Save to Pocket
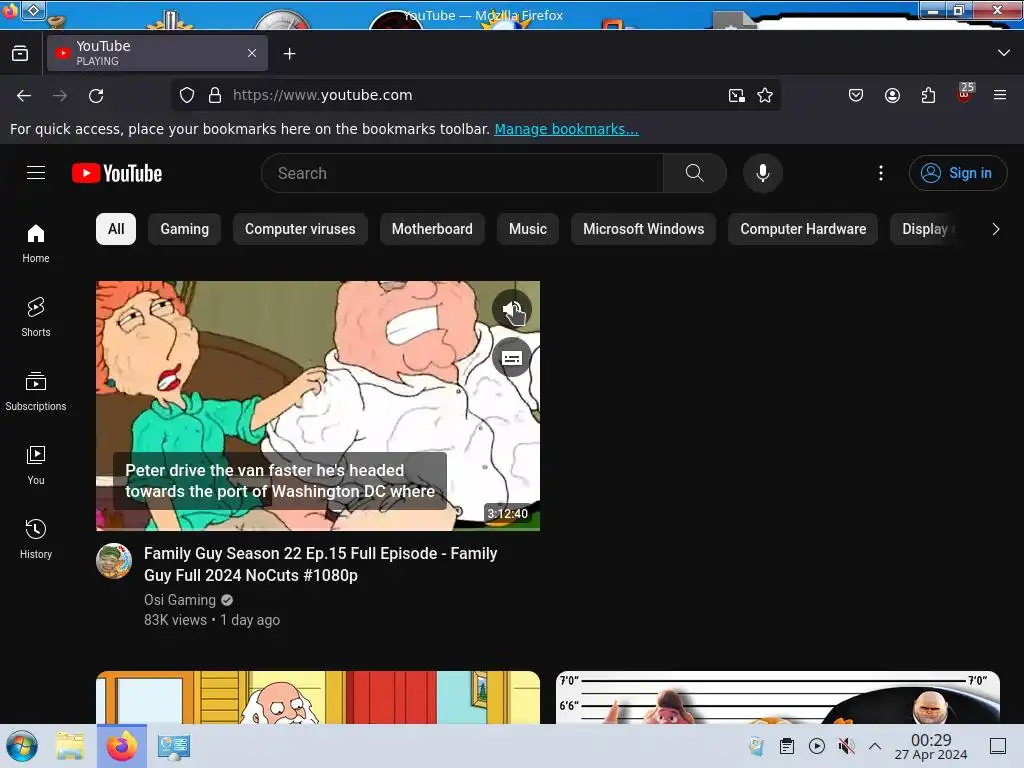 pos(856,95)
